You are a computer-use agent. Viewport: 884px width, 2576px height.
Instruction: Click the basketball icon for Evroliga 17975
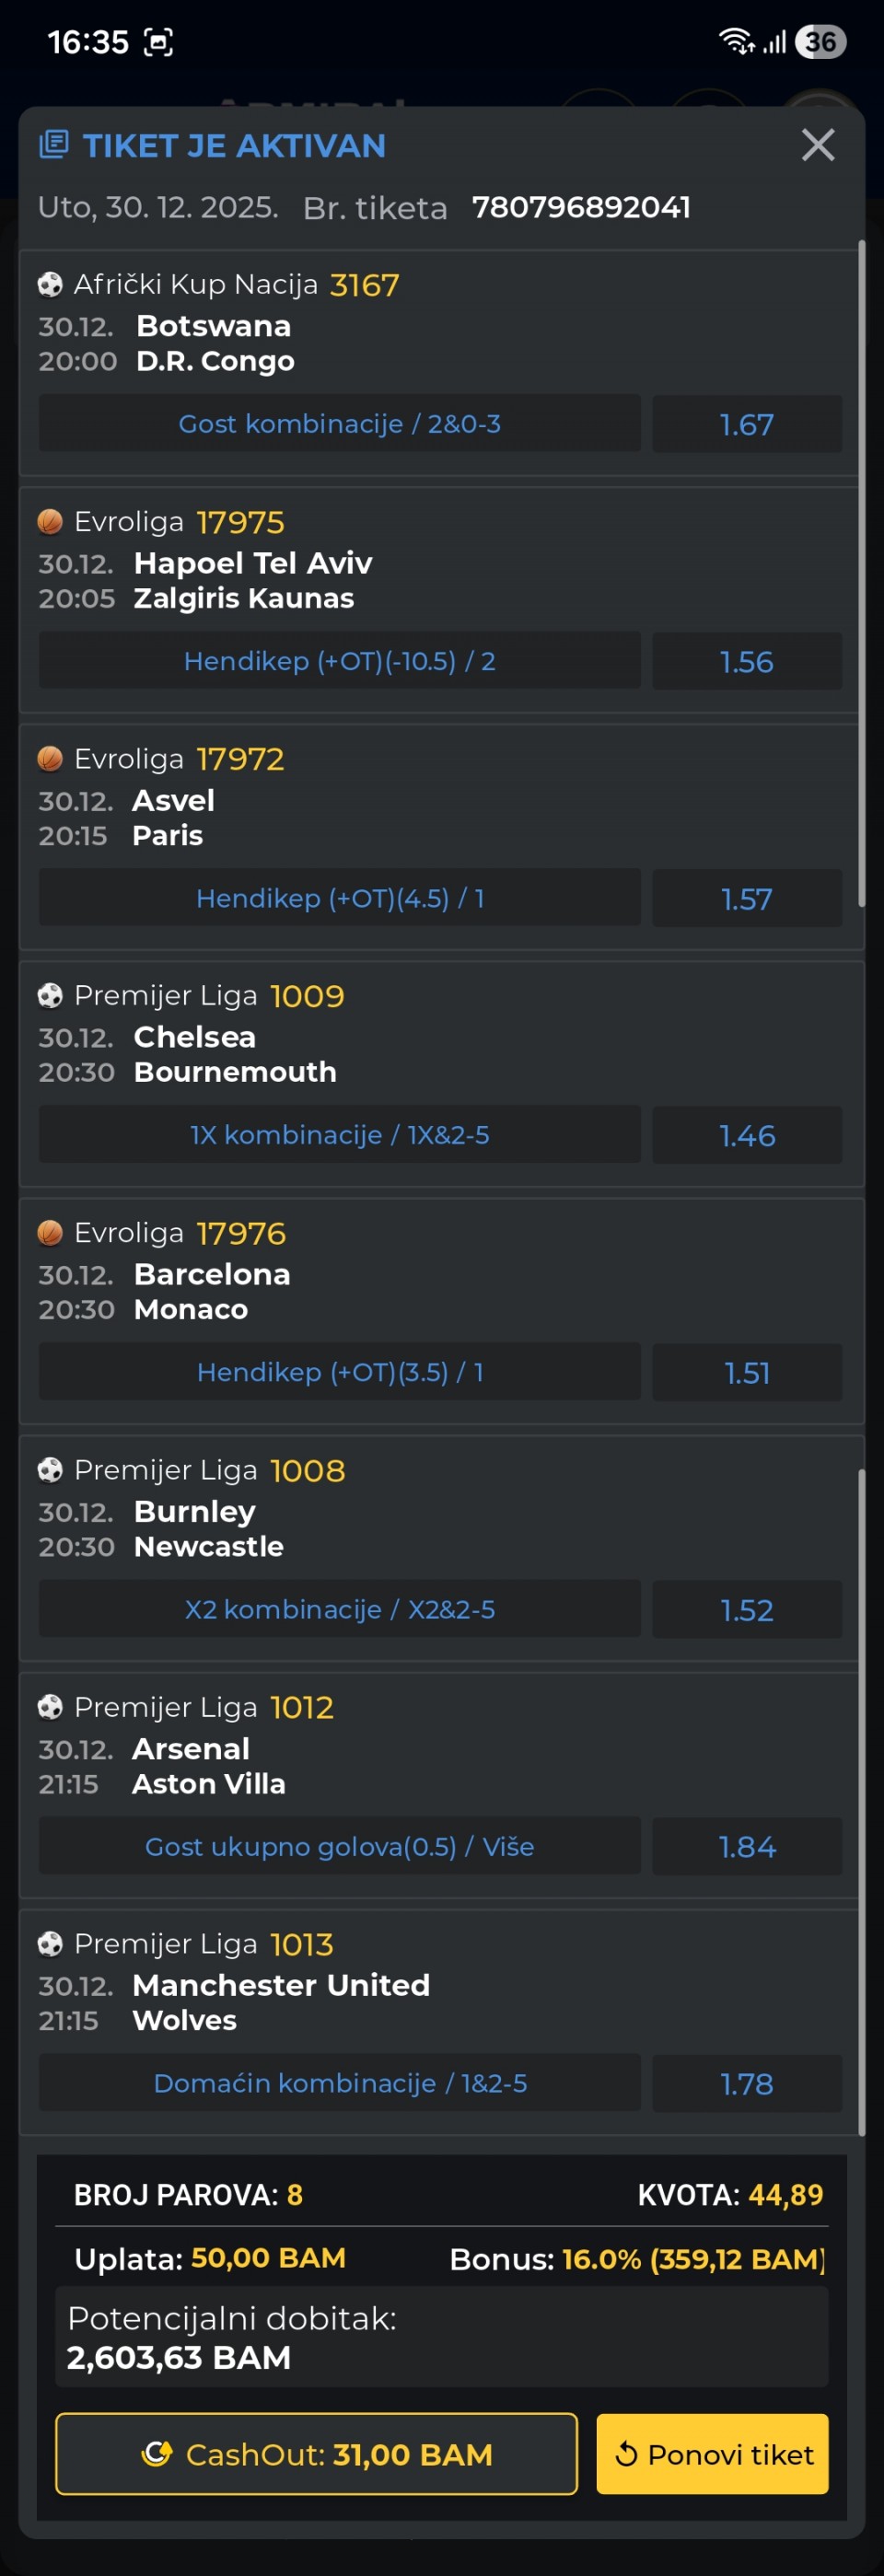(x=50, y=522)
